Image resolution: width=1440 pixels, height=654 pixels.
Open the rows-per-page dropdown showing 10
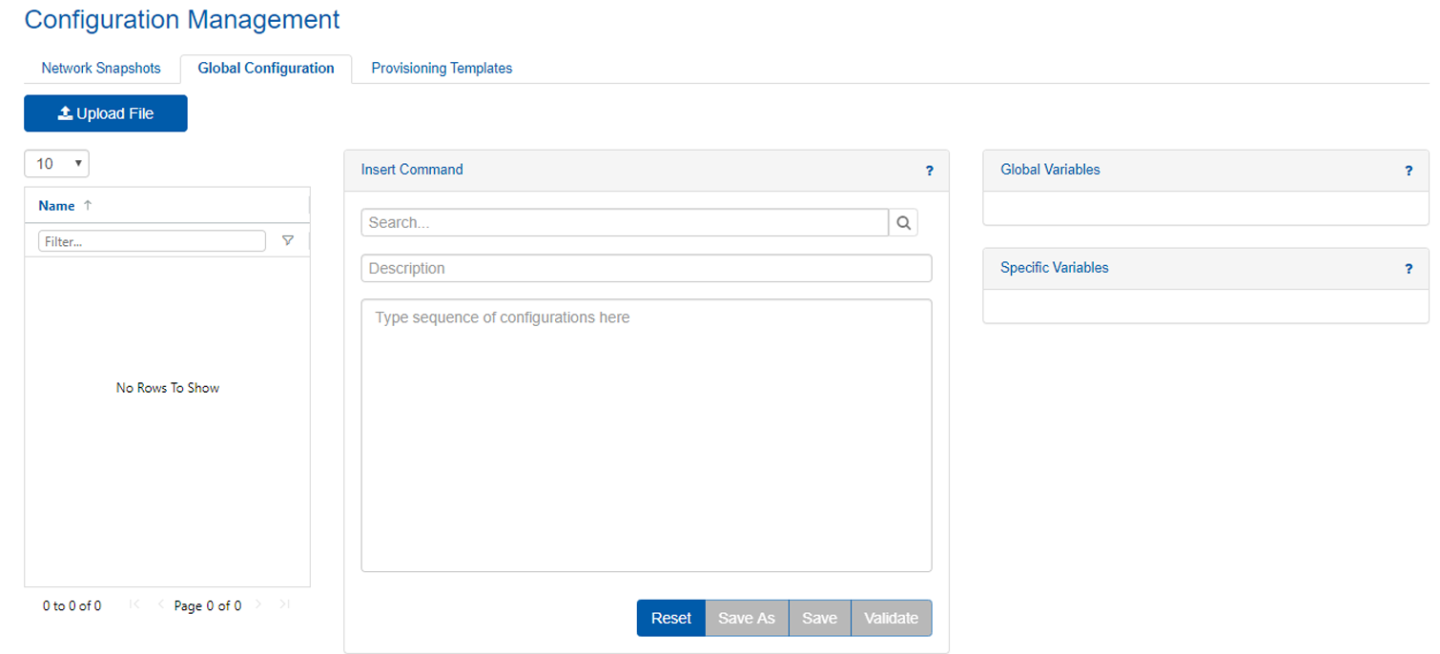pos(57,164)
